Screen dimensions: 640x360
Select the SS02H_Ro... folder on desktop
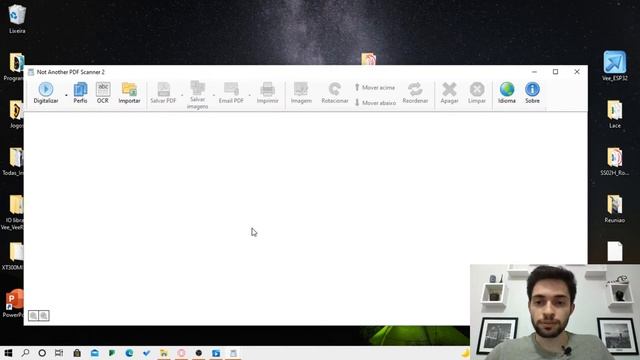coord(614,161)
